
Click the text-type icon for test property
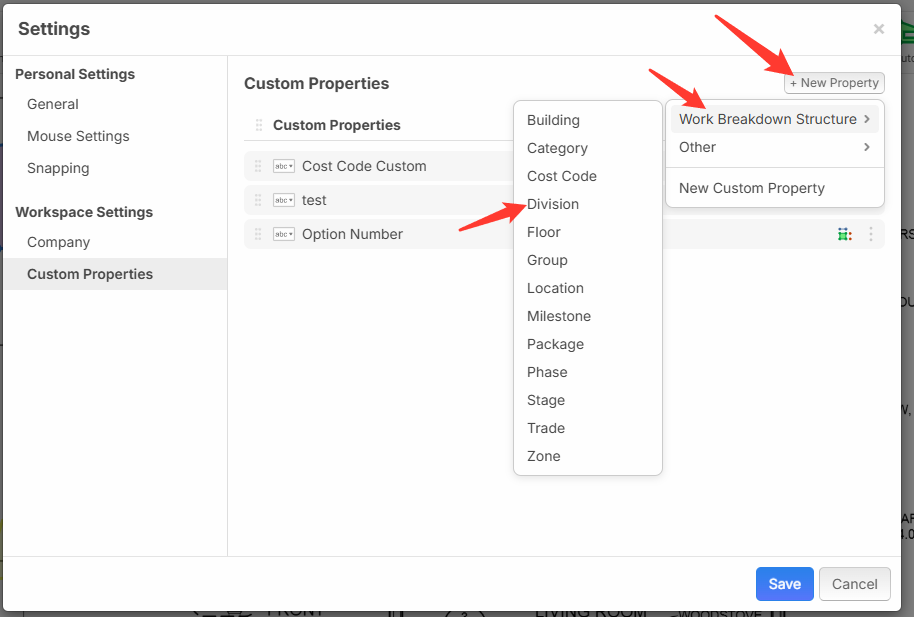point(284,200)
